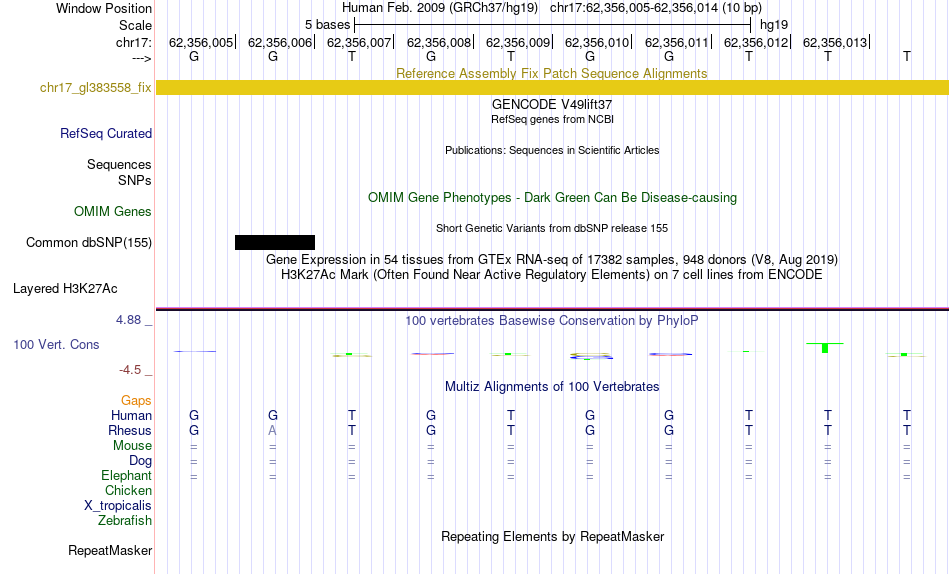The width and height of the screenshot is (950, 574).
Task: Click the X_tropicalis species label
Action: coord(118,506)
